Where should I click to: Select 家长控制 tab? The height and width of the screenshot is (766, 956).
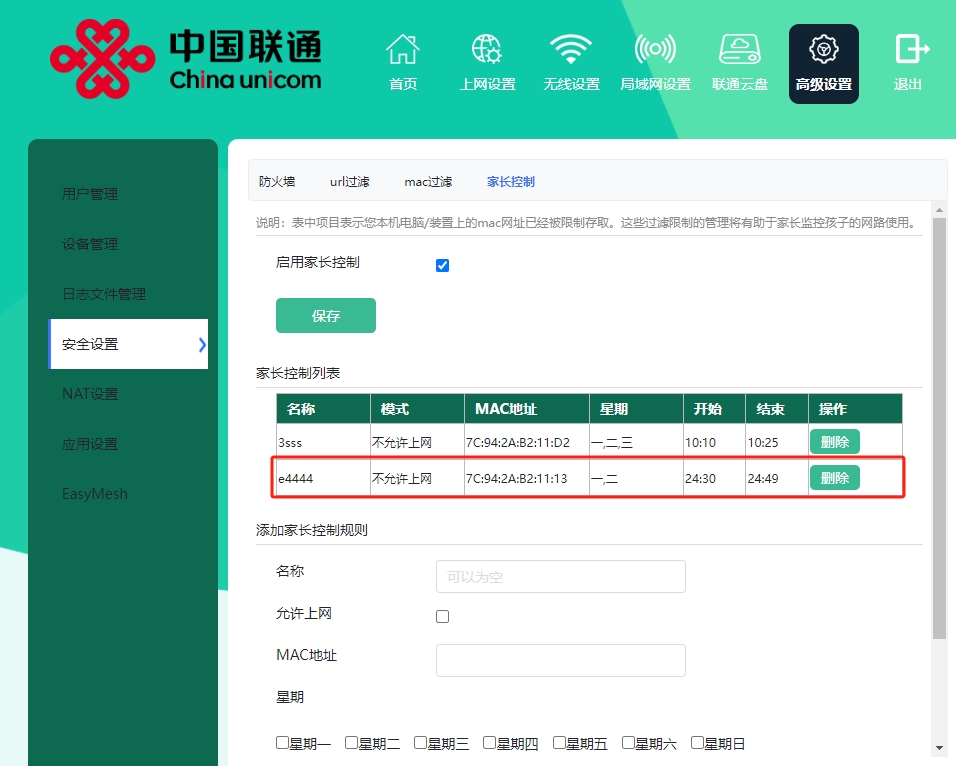click(510, 182)
